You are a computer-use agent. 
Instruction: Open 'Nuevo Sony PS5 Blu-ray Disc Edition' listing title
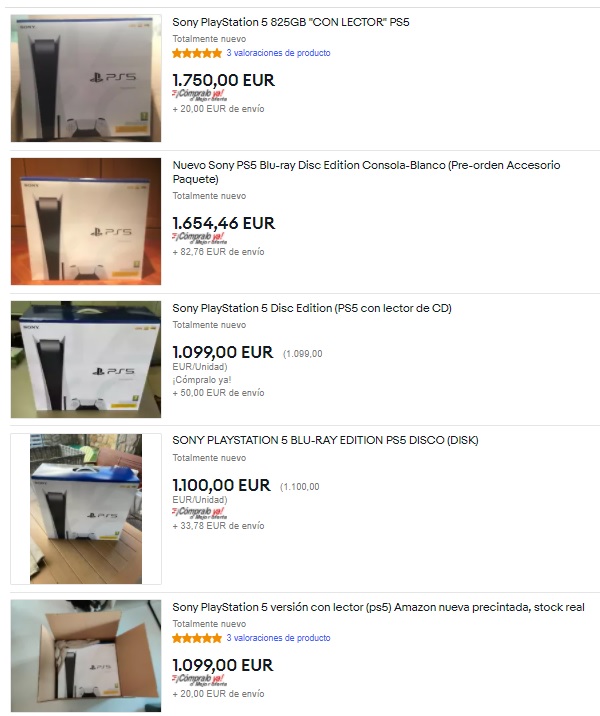(366, 172)
